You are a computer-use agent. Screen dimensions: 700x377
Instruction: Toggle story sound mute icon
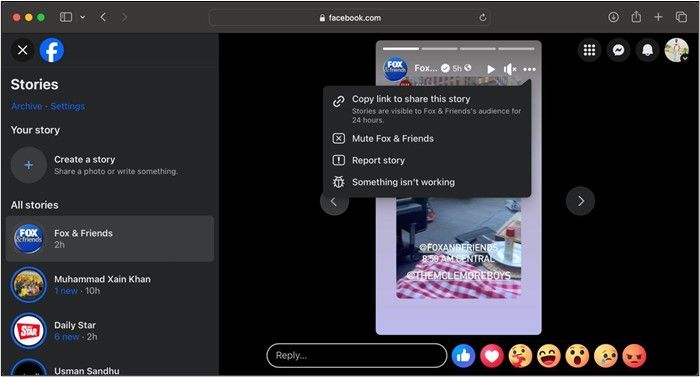click(x=510, y=69)
